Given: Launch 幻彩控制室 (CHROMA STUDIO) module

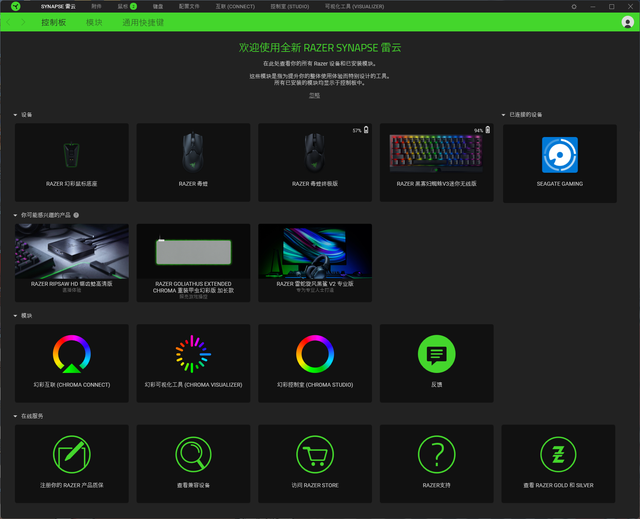Looking at the screenshot, I should tap(315, 363).
